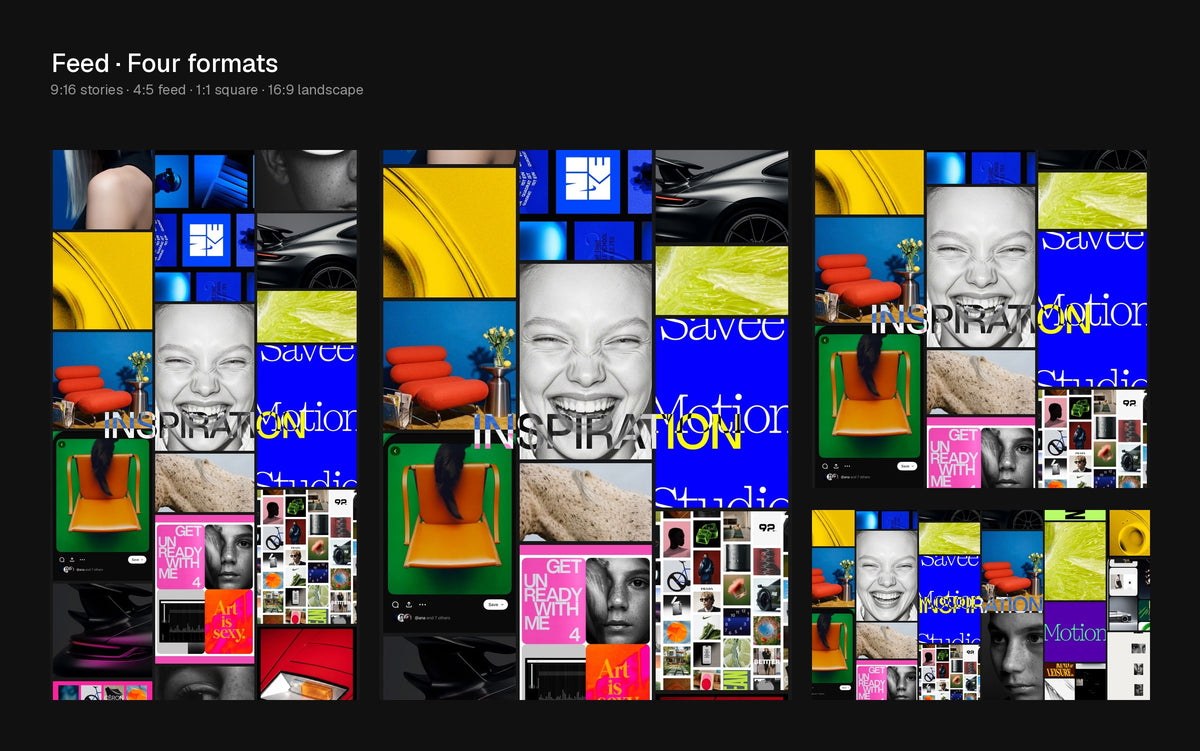Click the "INSPIRATION" overlay text in the landscape mockup
The height and width of the screenshot is (751, 1200).
click(x=980, y=605)
